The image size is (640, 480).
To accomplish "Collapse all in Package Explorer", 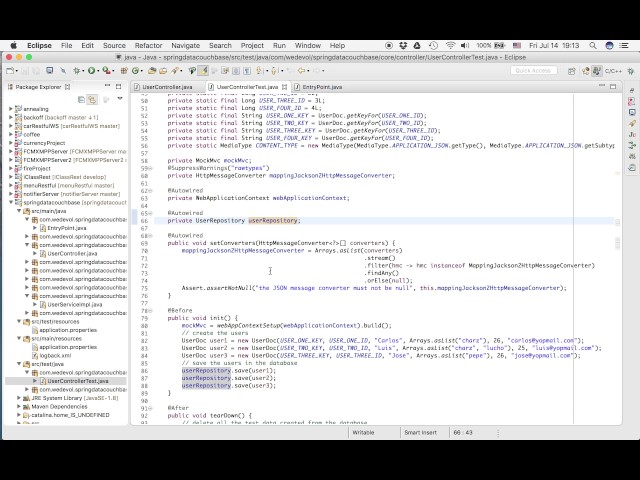I will tap(81, 99).
